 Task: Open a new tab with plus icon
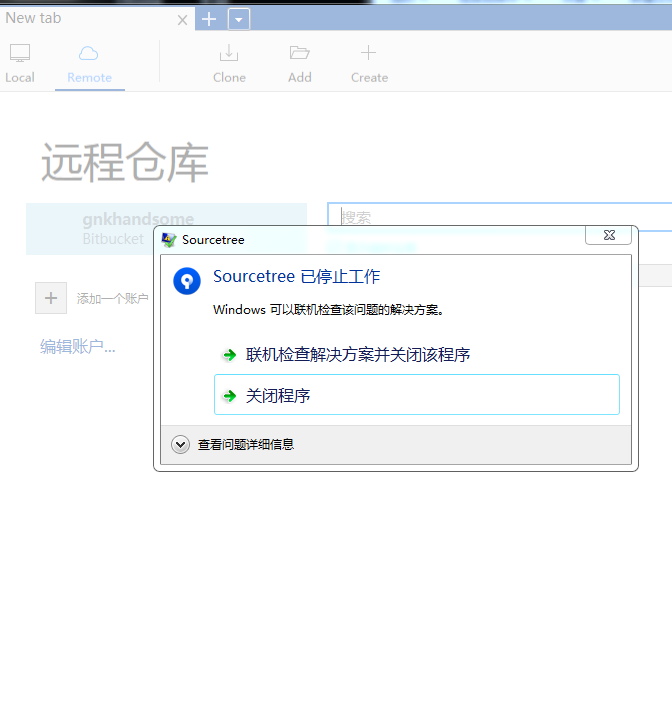tap(209, 19)
